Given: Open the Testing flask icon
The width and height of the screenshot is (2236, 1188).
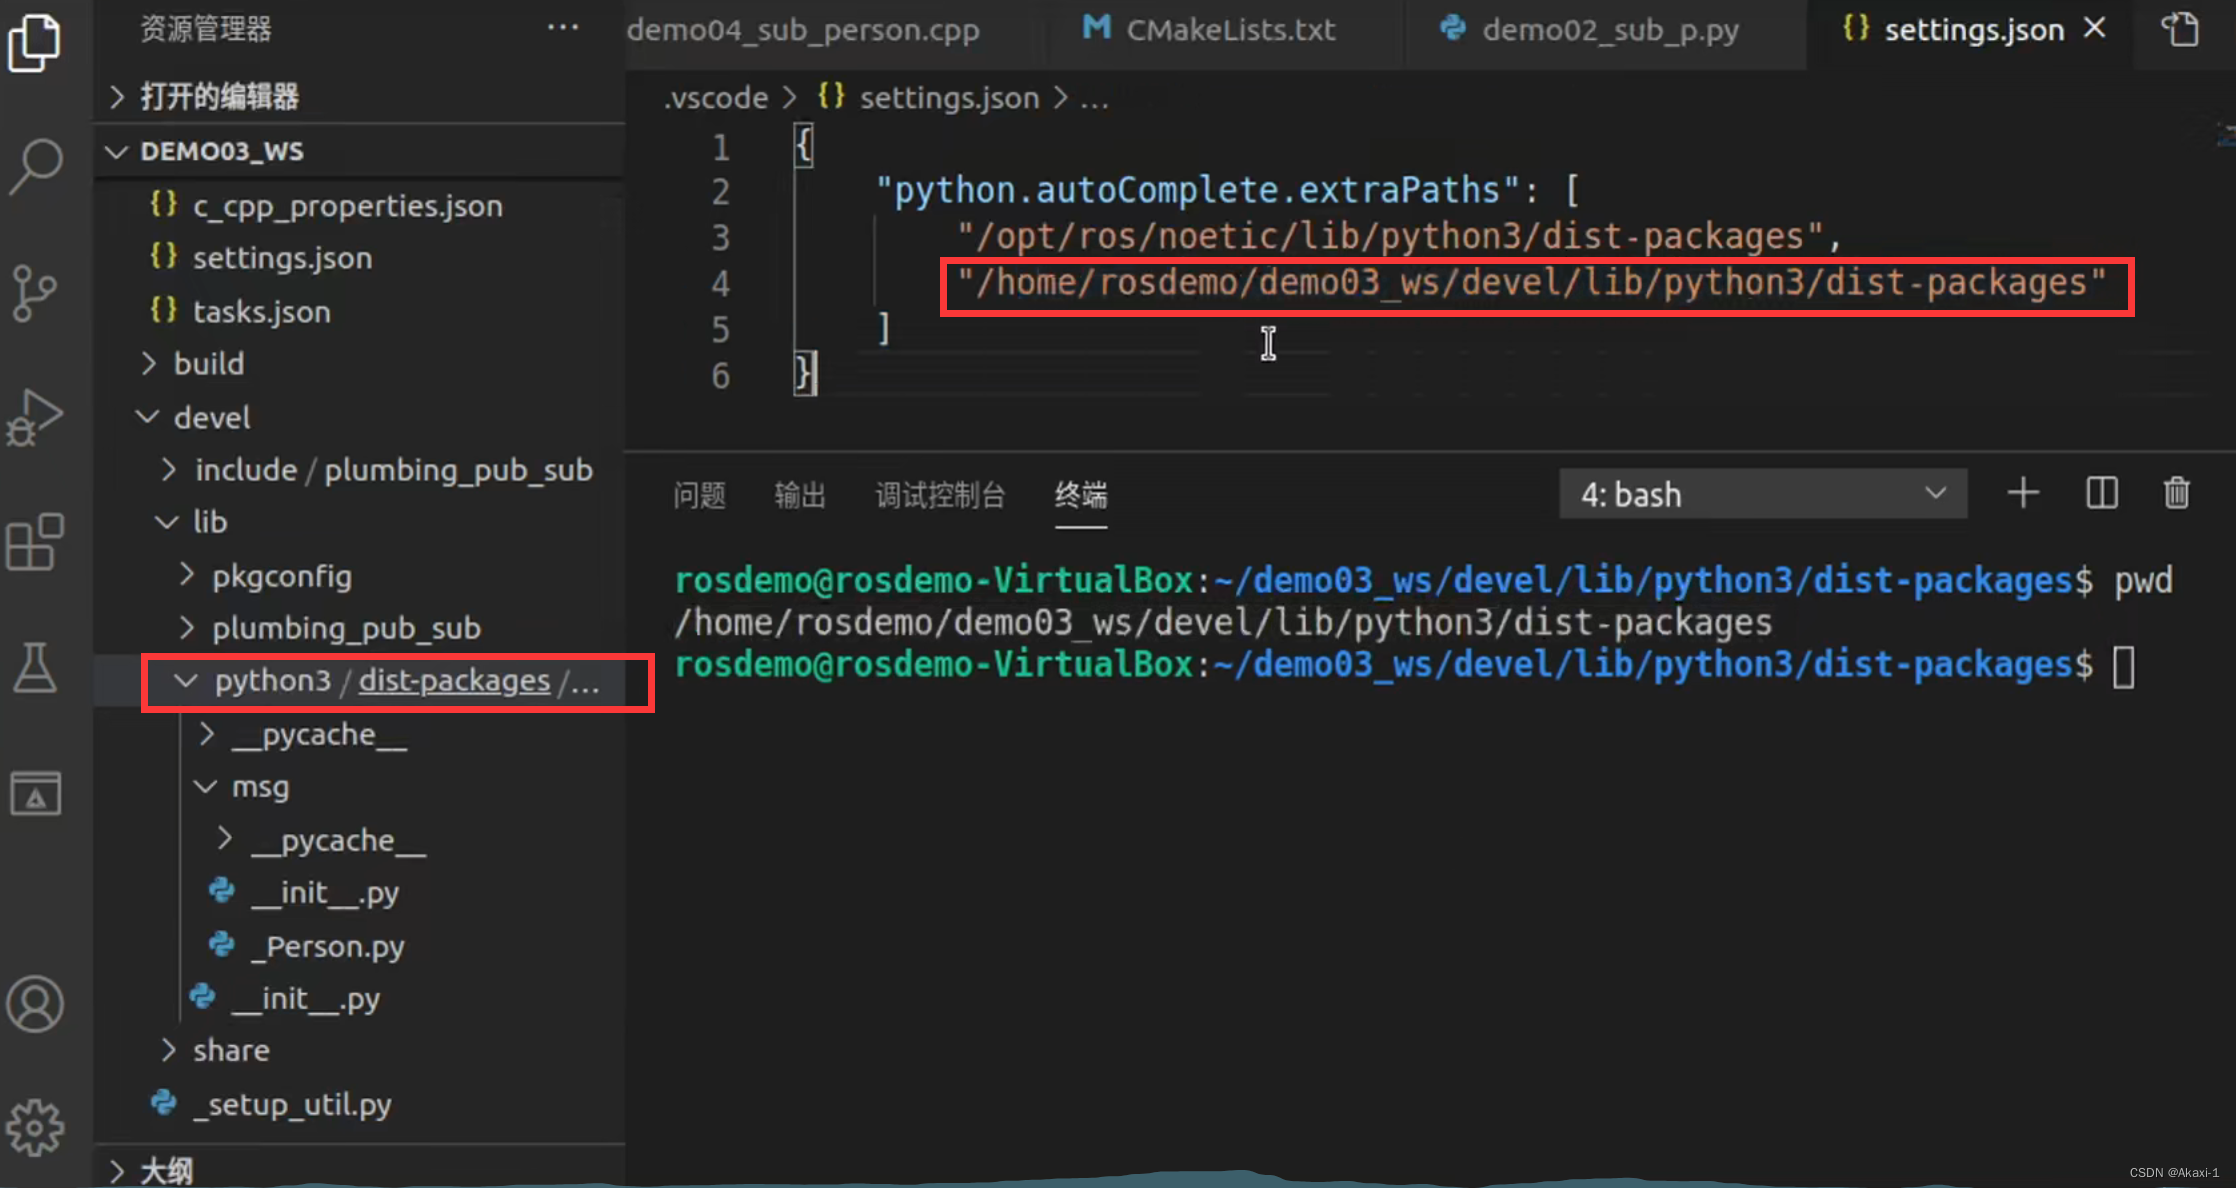Looking at the screenshot, I should (35, 668).
